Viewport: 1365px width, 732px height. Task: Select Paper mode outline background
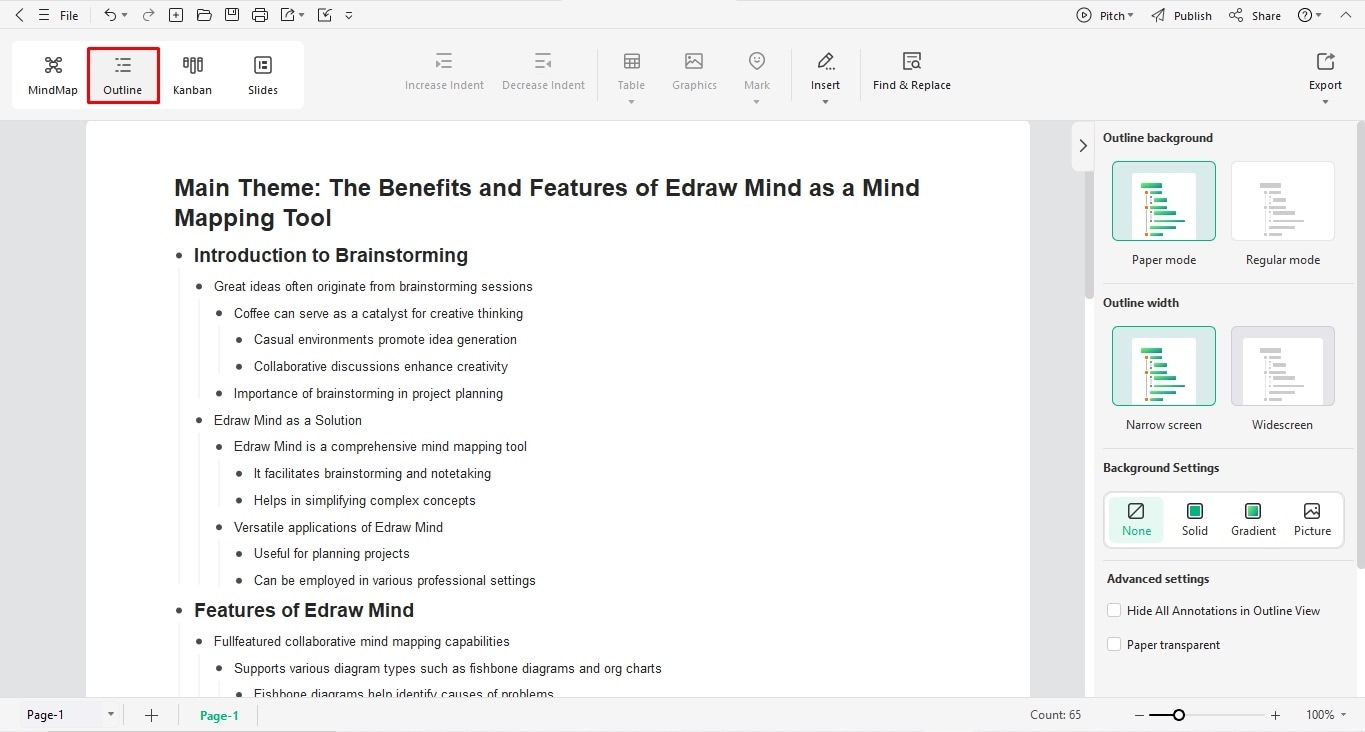[1164, 201]
